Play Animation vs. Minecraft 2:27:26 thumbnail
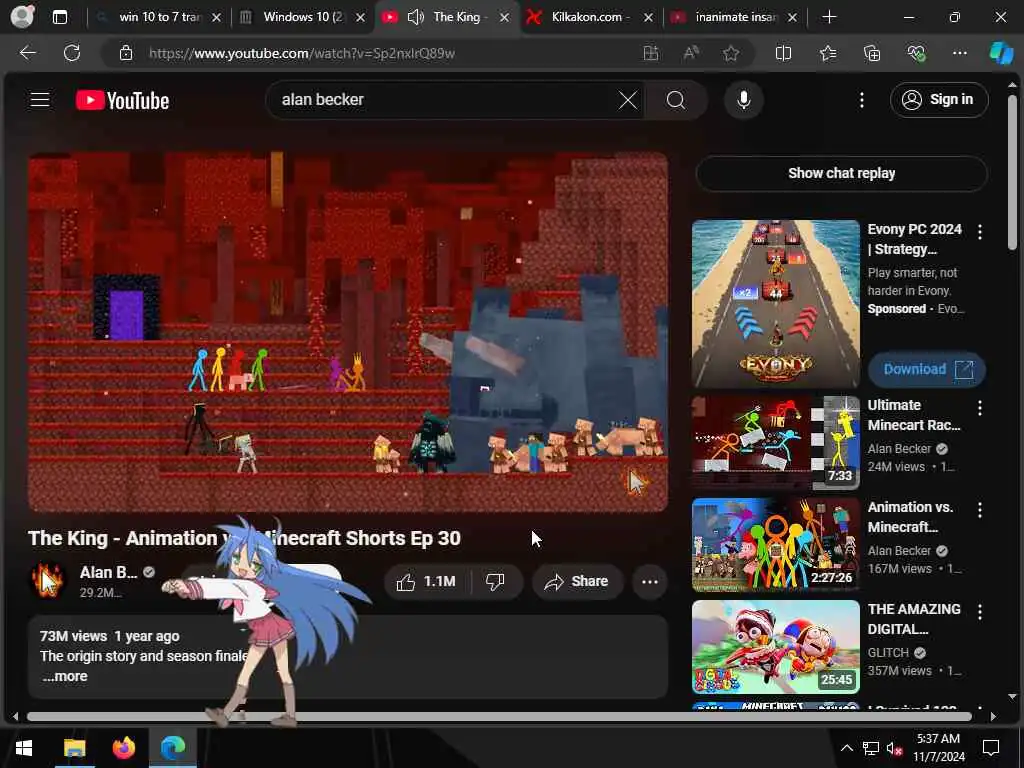The image size is (1024, 768). (775, 545)
